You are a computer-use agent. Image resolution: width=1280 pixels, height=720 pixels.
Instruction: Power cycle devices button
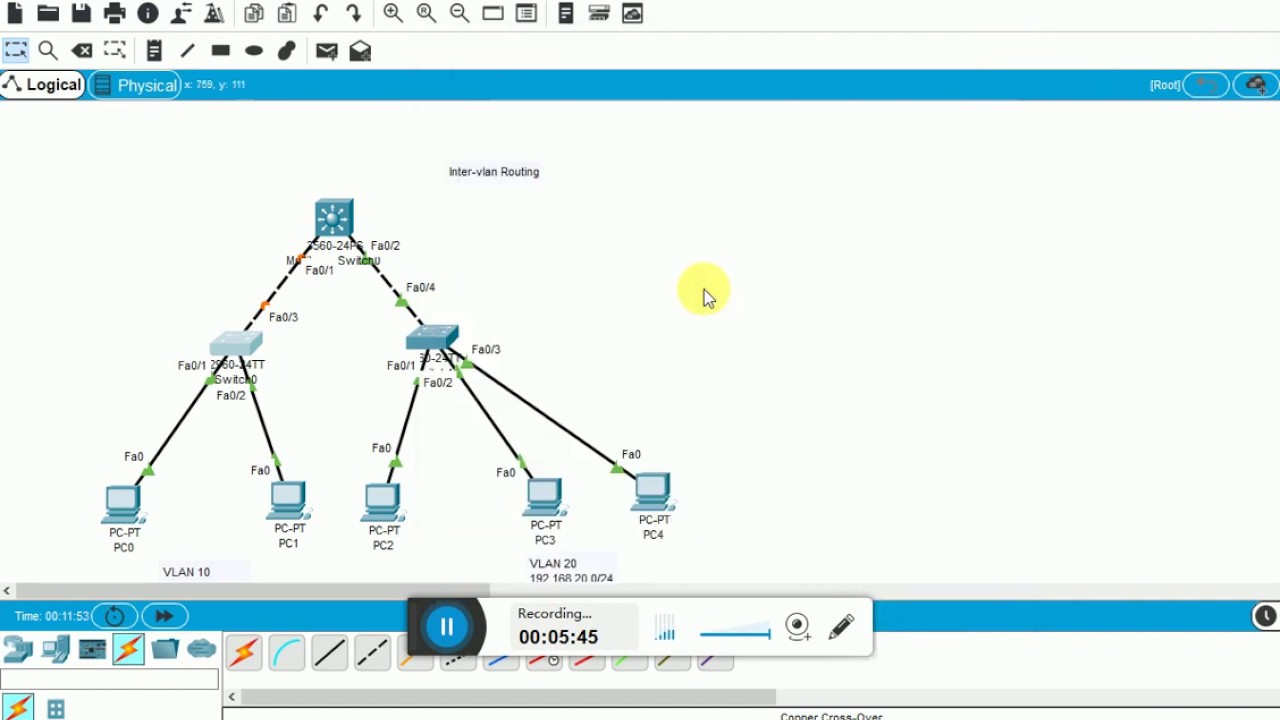tap(114, 616)
